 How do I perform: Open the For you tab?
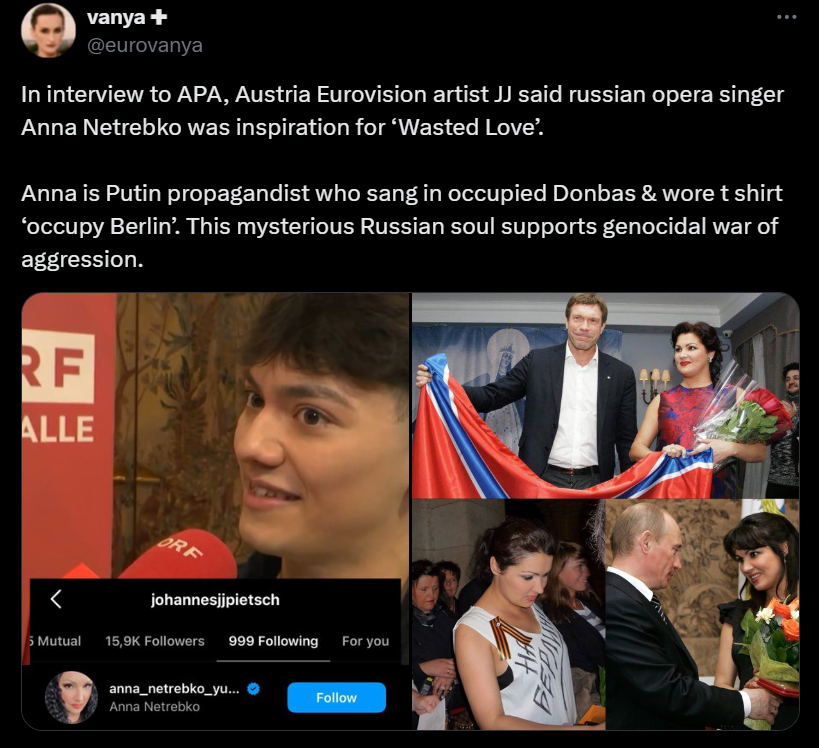pyautogui.click(x=366, y=641)
